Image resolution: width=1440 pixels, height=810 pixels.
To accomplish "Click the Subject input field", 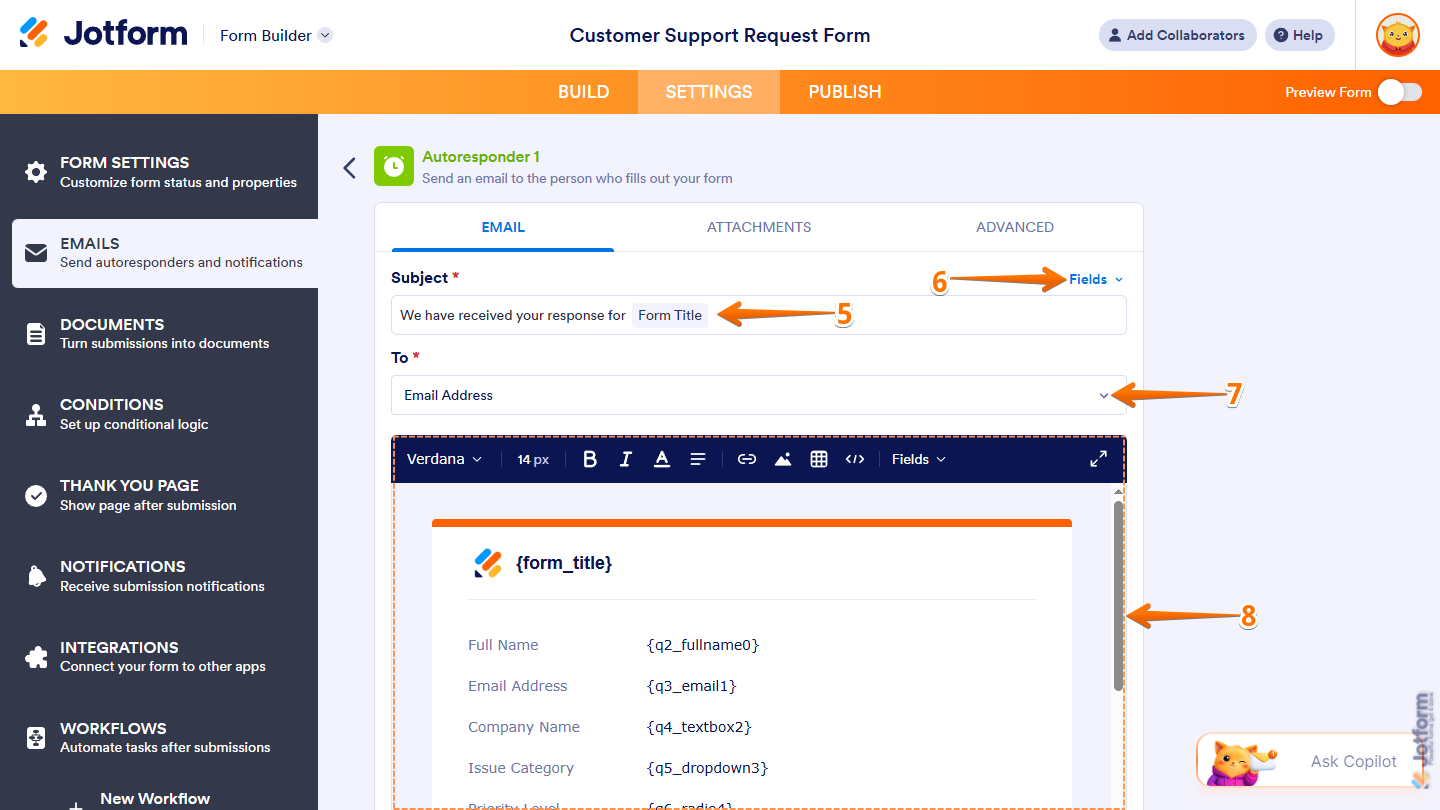I will coord(758,315).
